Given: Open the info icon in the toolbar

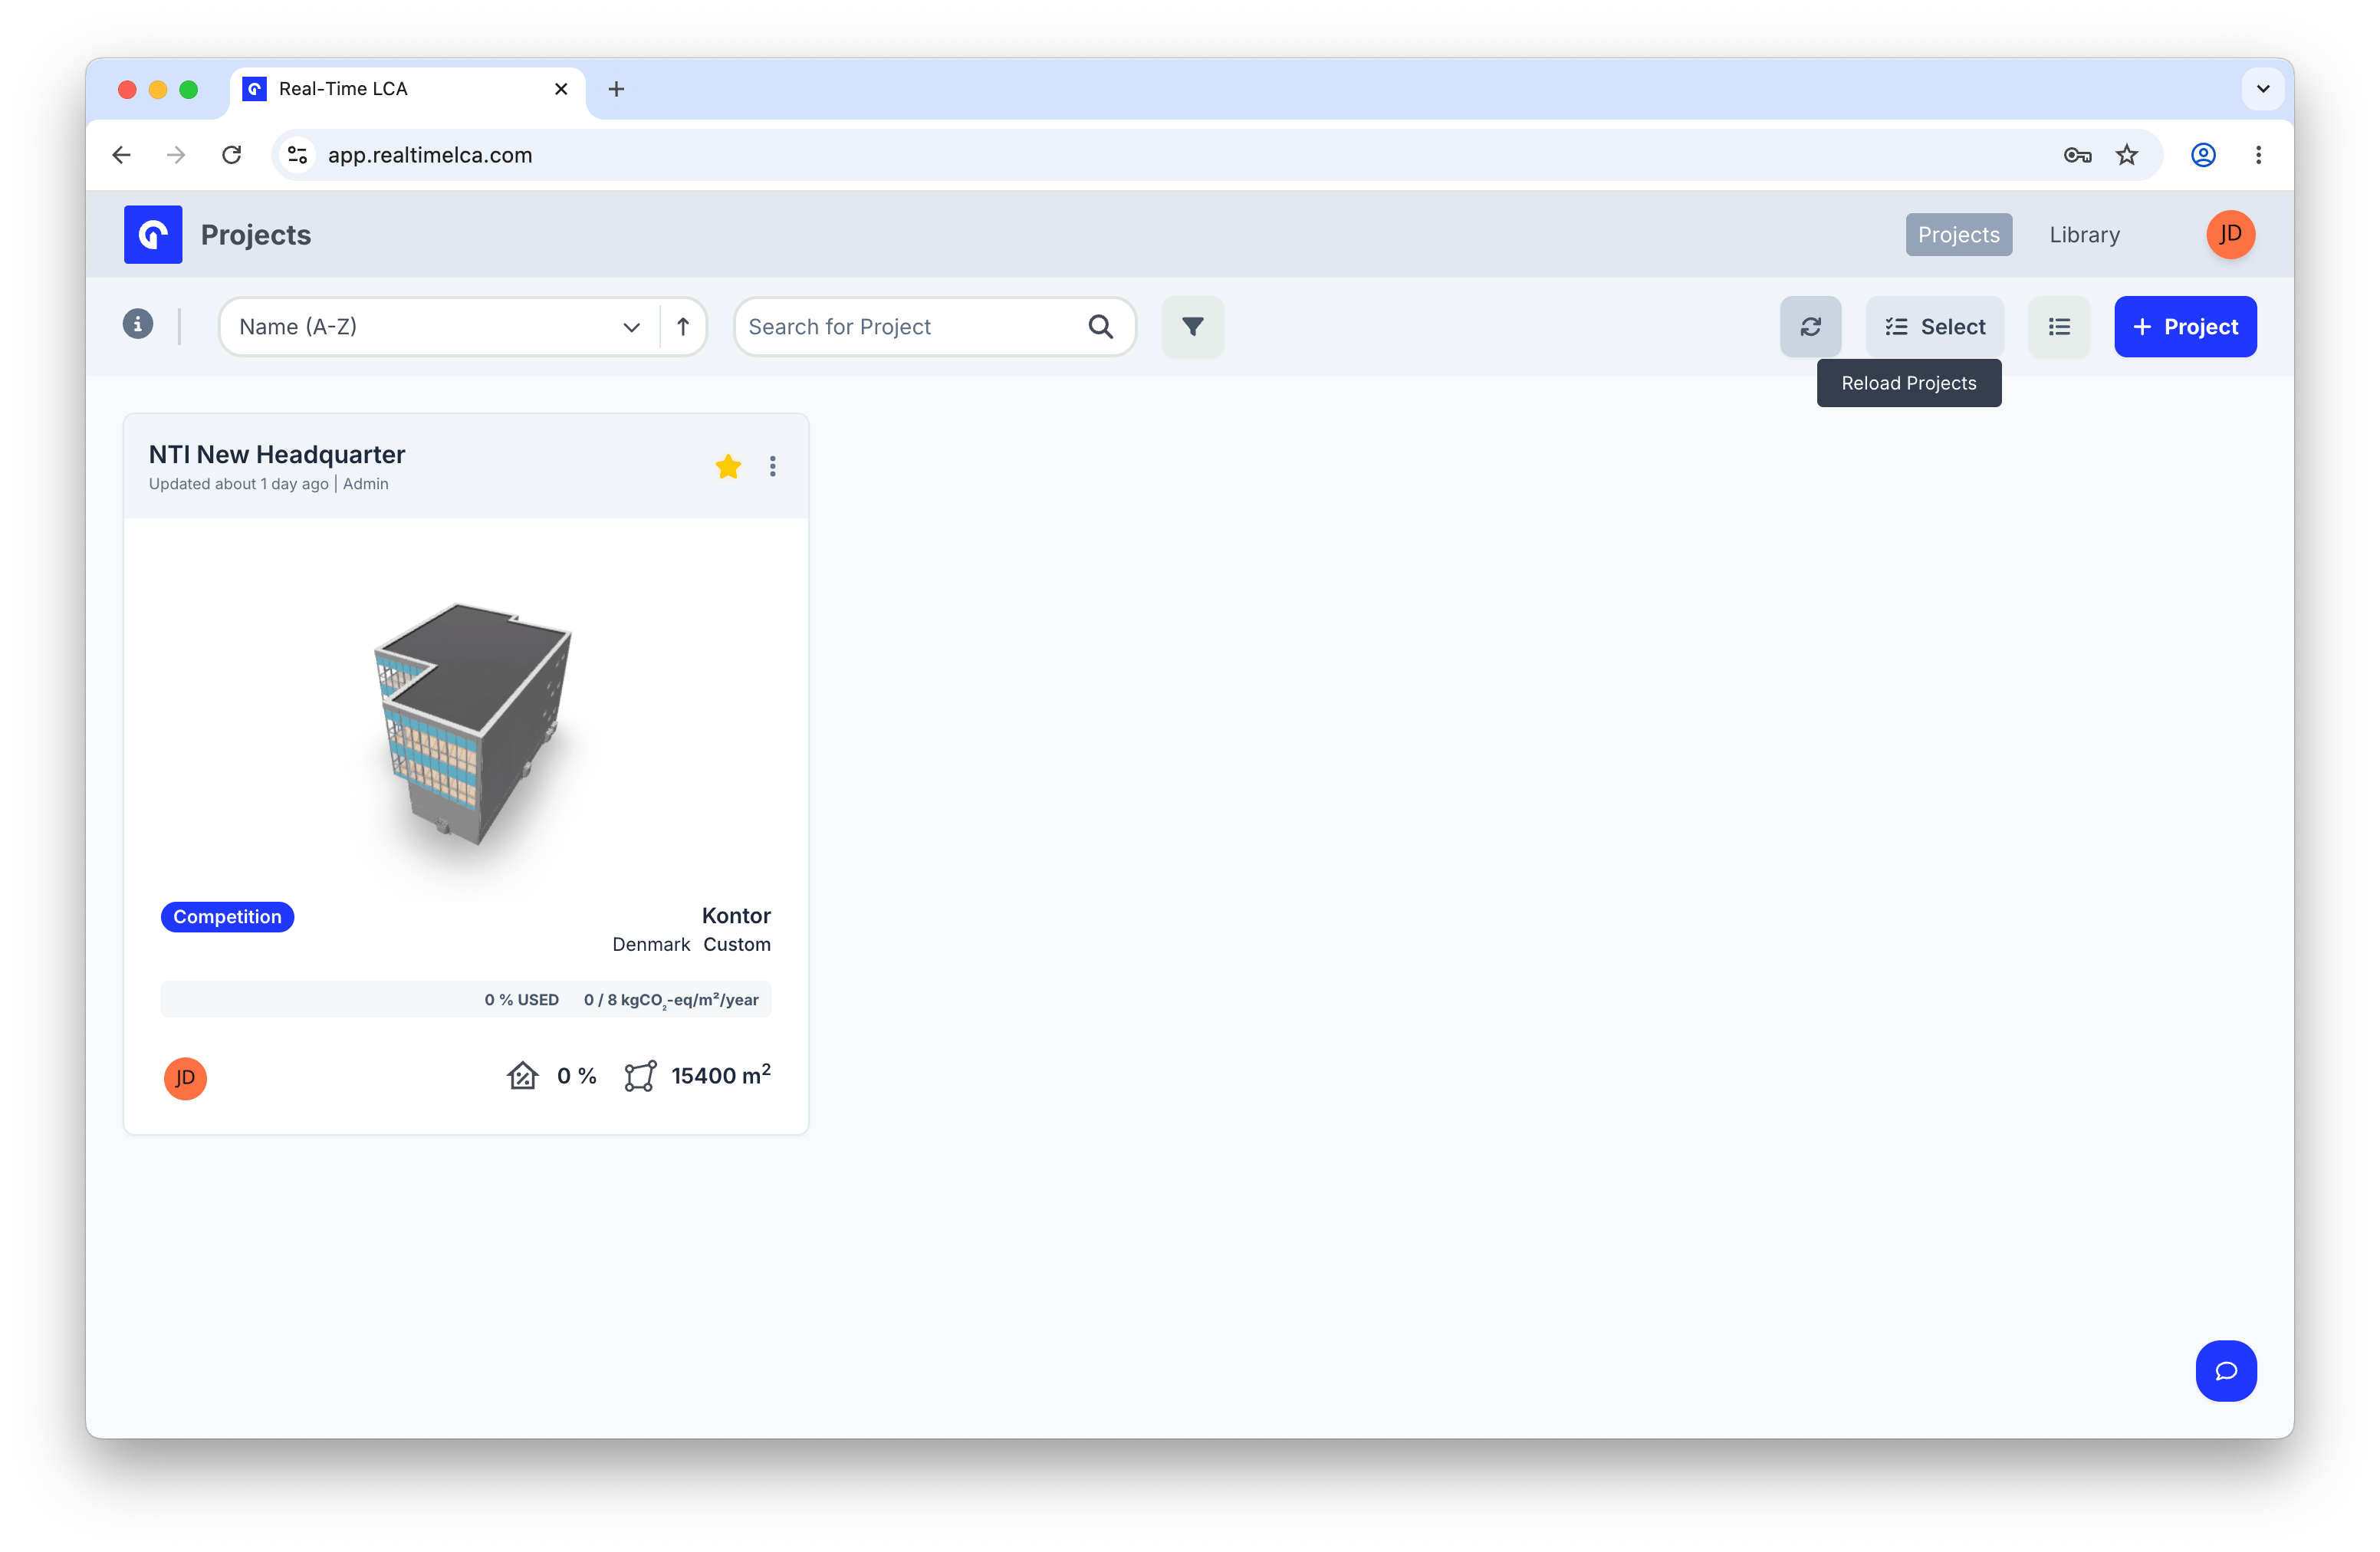Looking at the screenshot, I should point(138,324).
